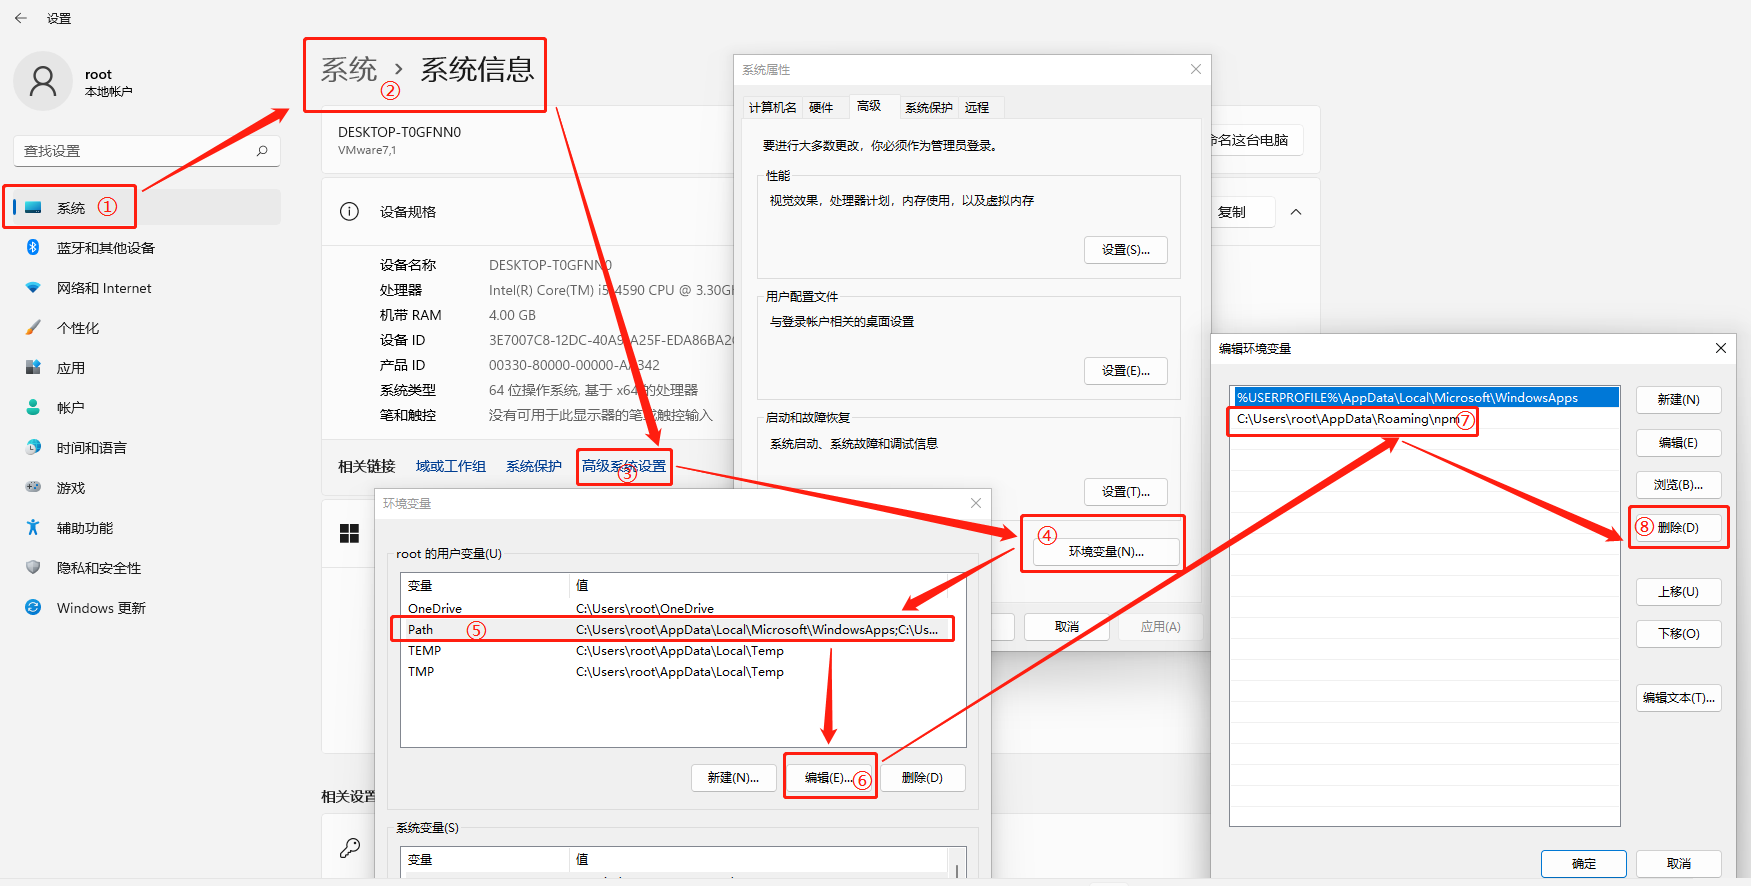
Task: Select the System Protection tab
Action: pos(928,108)
